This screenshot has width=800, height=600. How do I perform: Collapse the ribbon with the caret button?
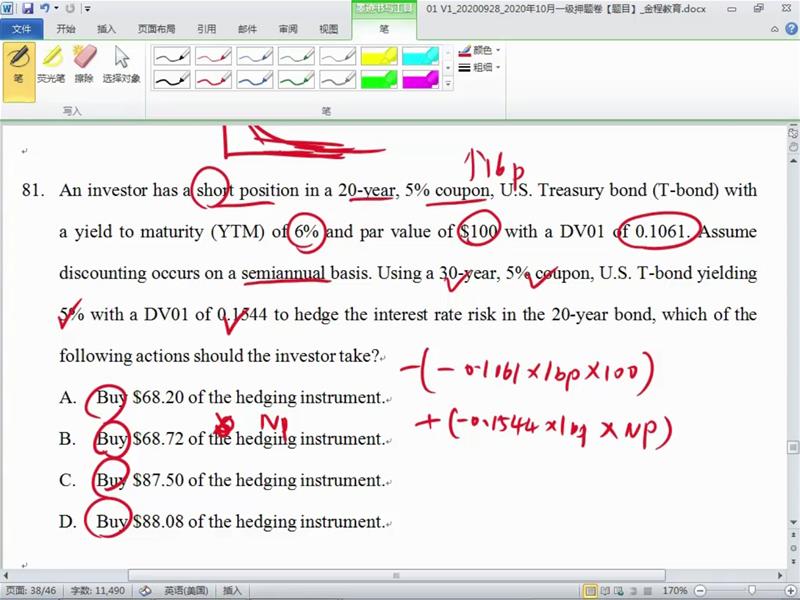pos(776,29)
